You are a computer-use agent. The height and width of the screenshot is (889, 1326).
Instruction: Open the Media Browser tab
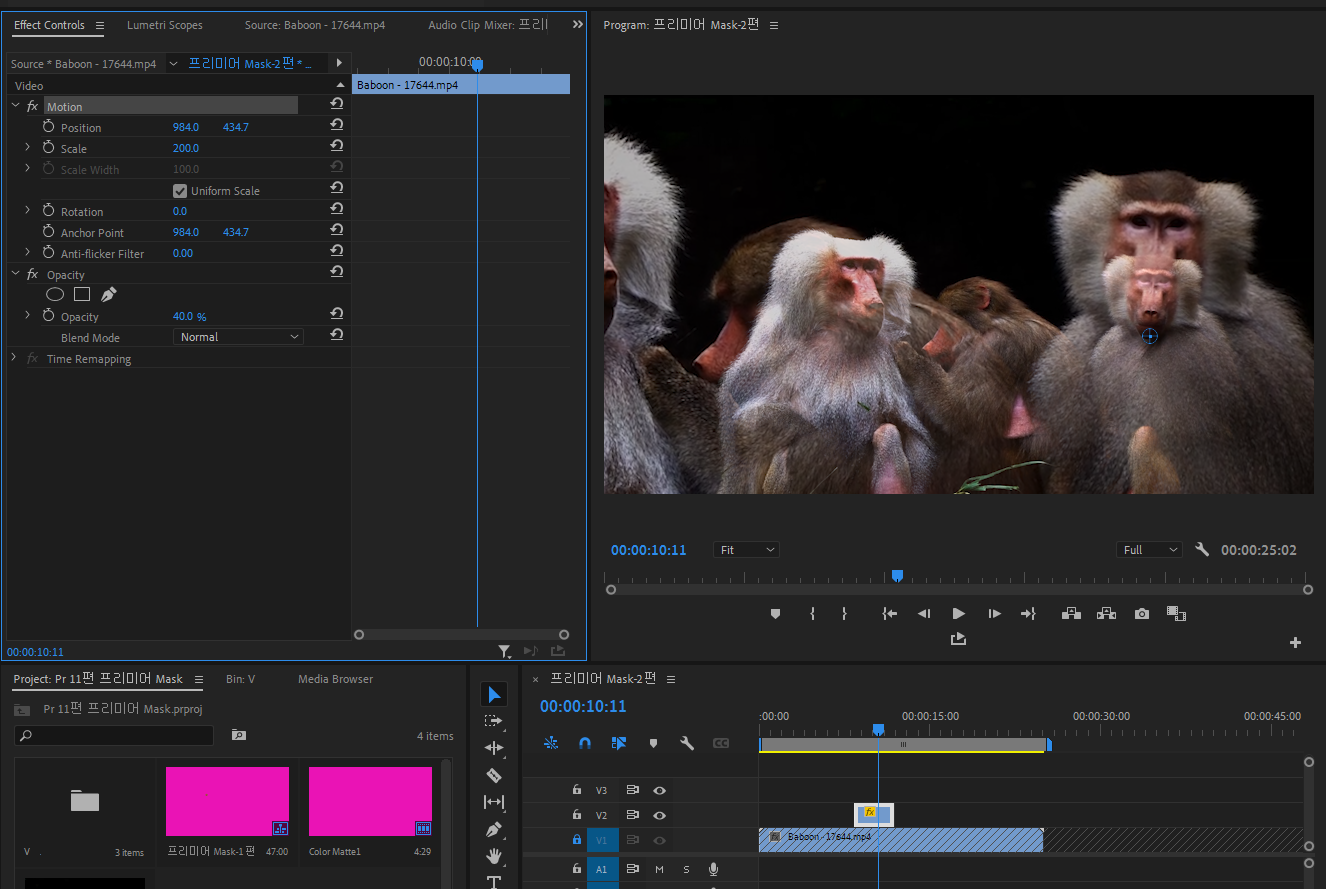335,679
